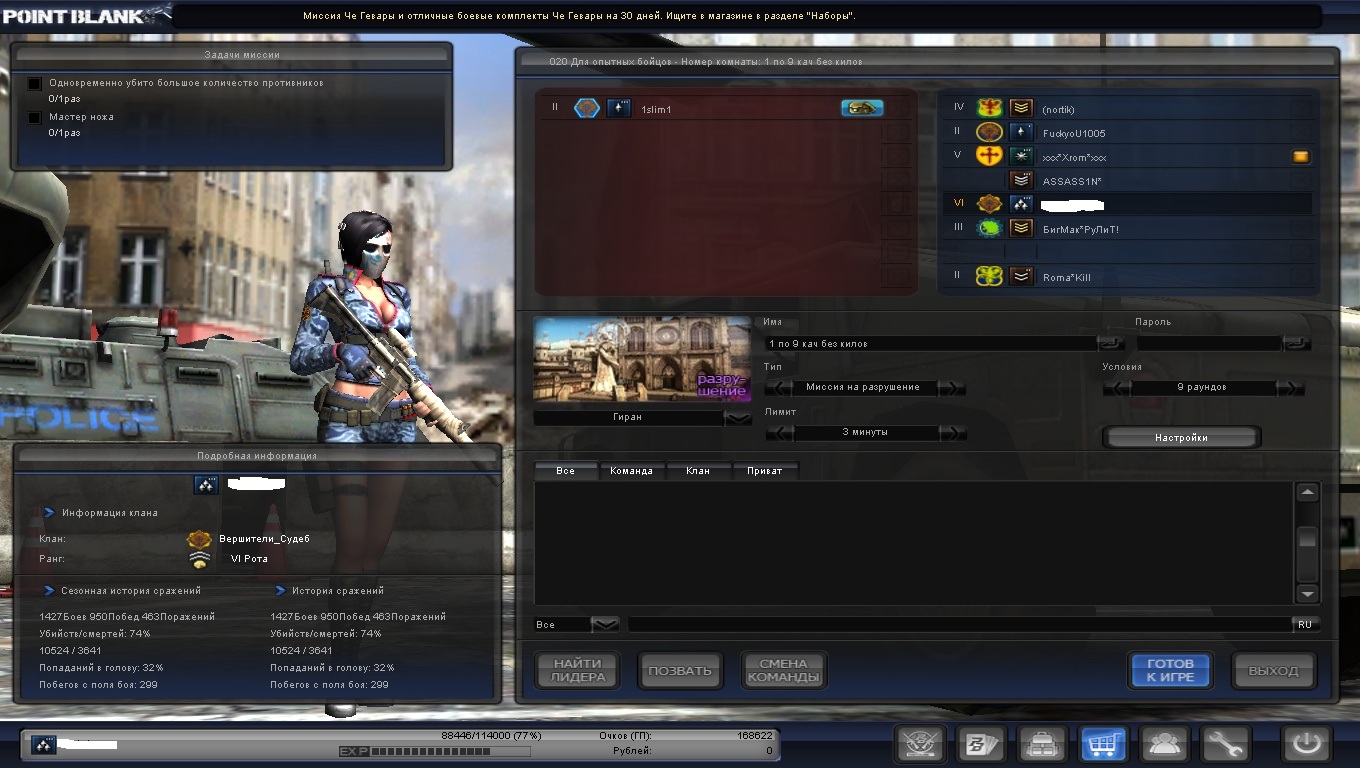Screen dimensions: 1360x768
Task: Open the Настройки room settings button
Action: click(1181, 438)
